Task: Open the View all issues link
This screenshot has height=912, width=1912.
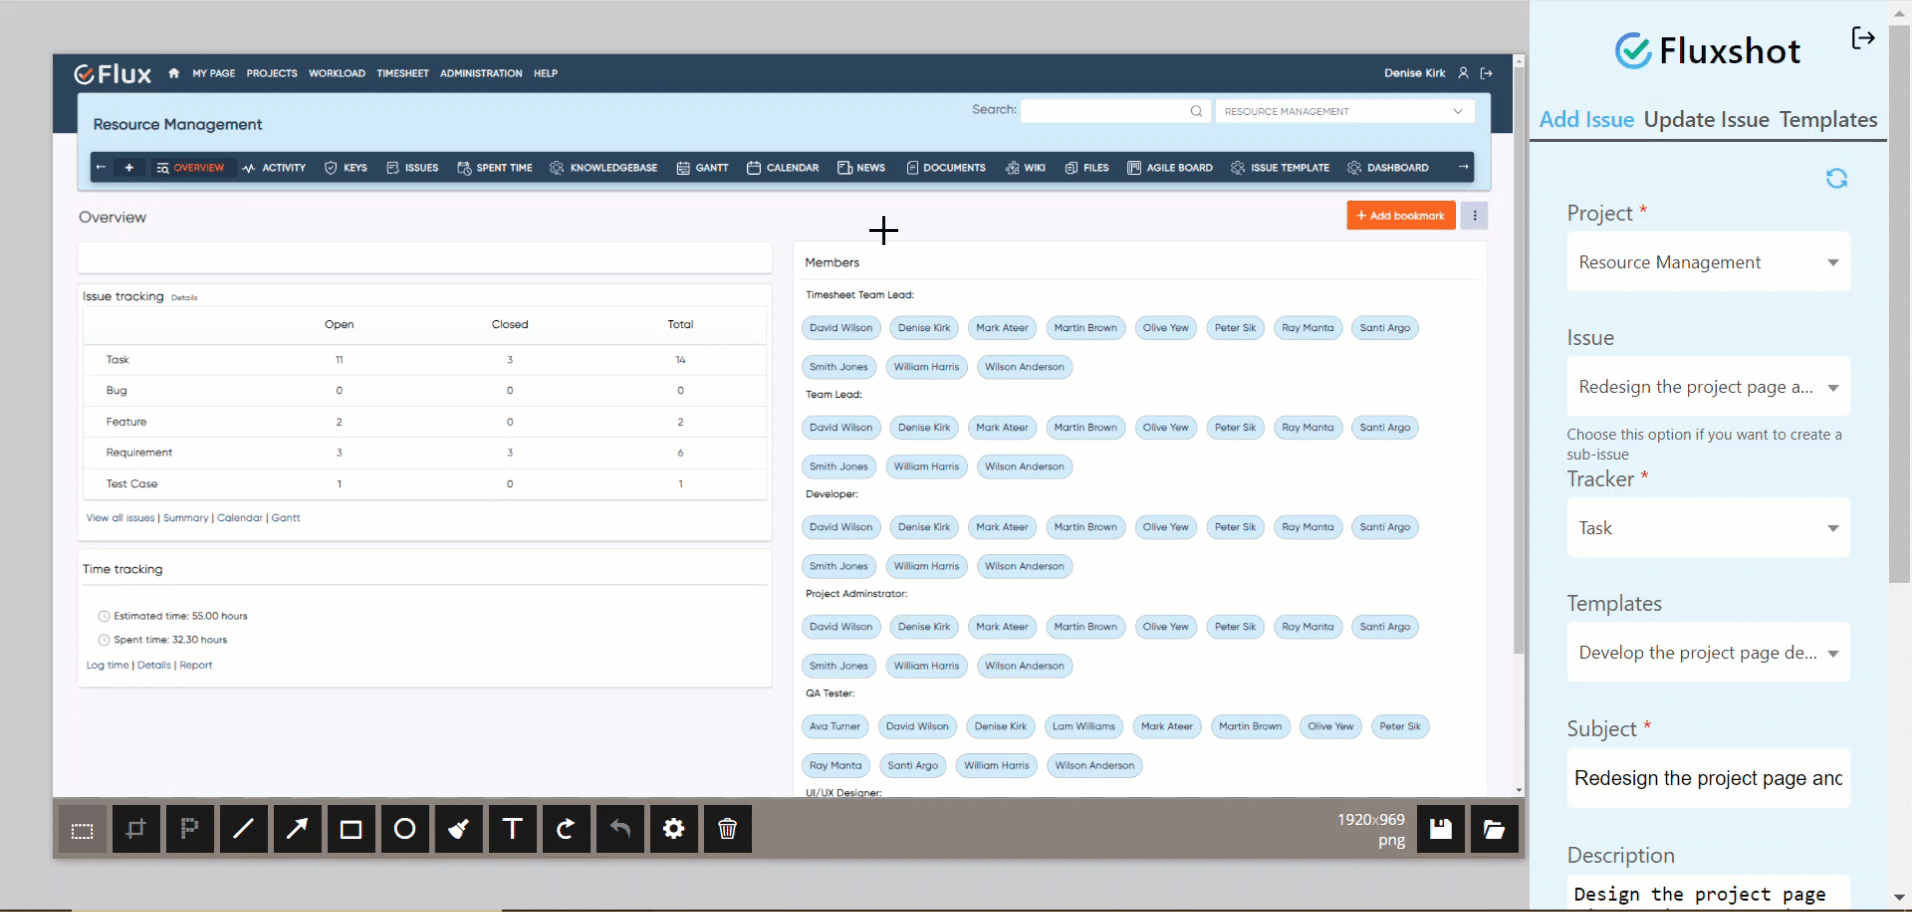Action: click(x=120, y=518)
